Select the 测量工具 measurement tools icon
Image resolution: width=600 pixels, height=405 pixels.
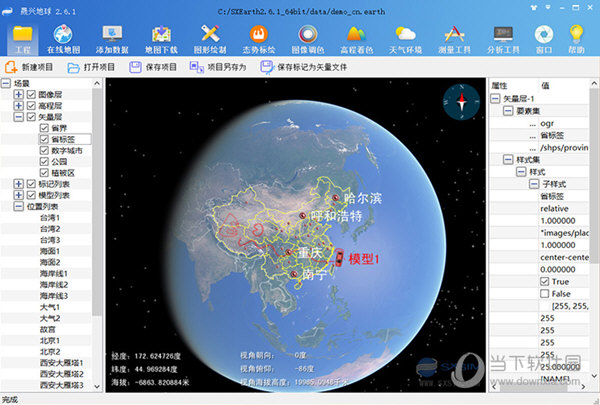(454, 34)
